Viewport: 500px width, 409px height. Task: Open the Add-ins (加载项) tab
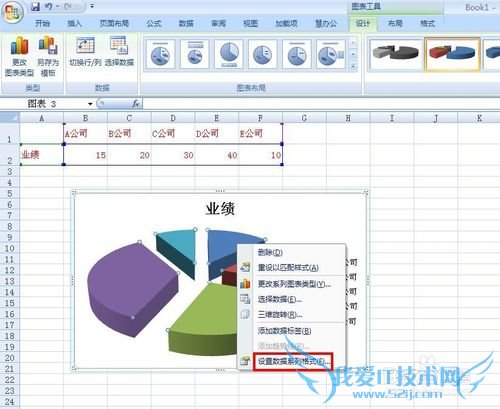tap(286, 23)
